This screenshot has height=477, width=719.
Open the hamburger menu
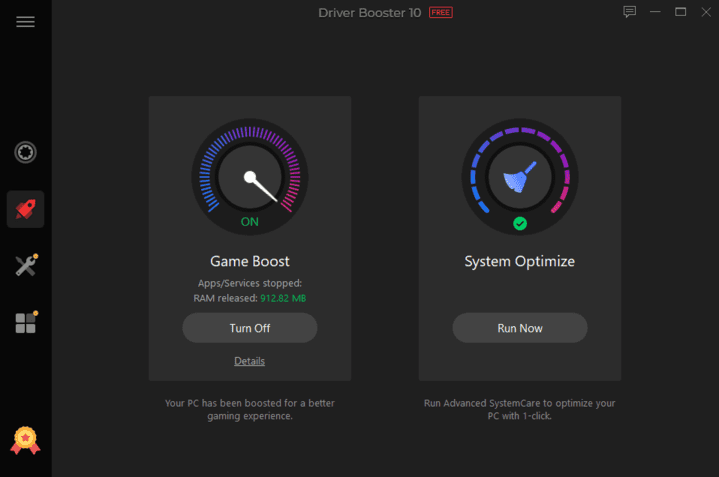coord(25,22)
